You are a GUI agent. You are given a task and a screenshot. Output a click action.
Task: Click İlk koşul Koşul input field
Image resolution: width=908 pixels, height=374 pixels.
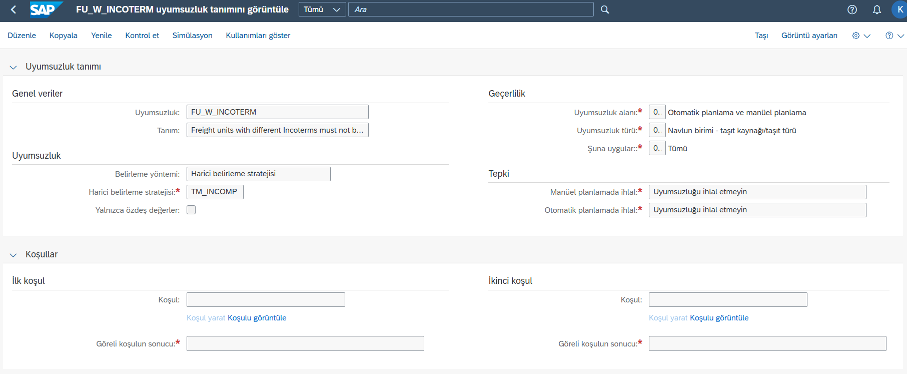tap(265, 299)
